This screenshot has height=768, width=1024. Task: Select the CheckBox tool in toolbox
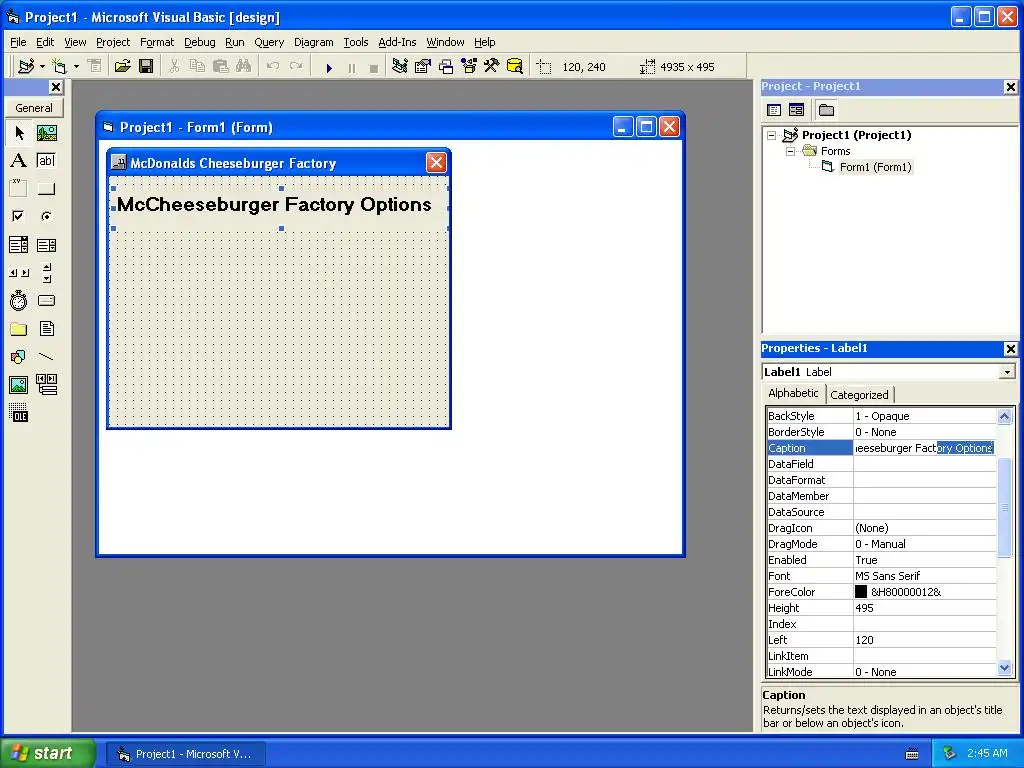point(19,216)
